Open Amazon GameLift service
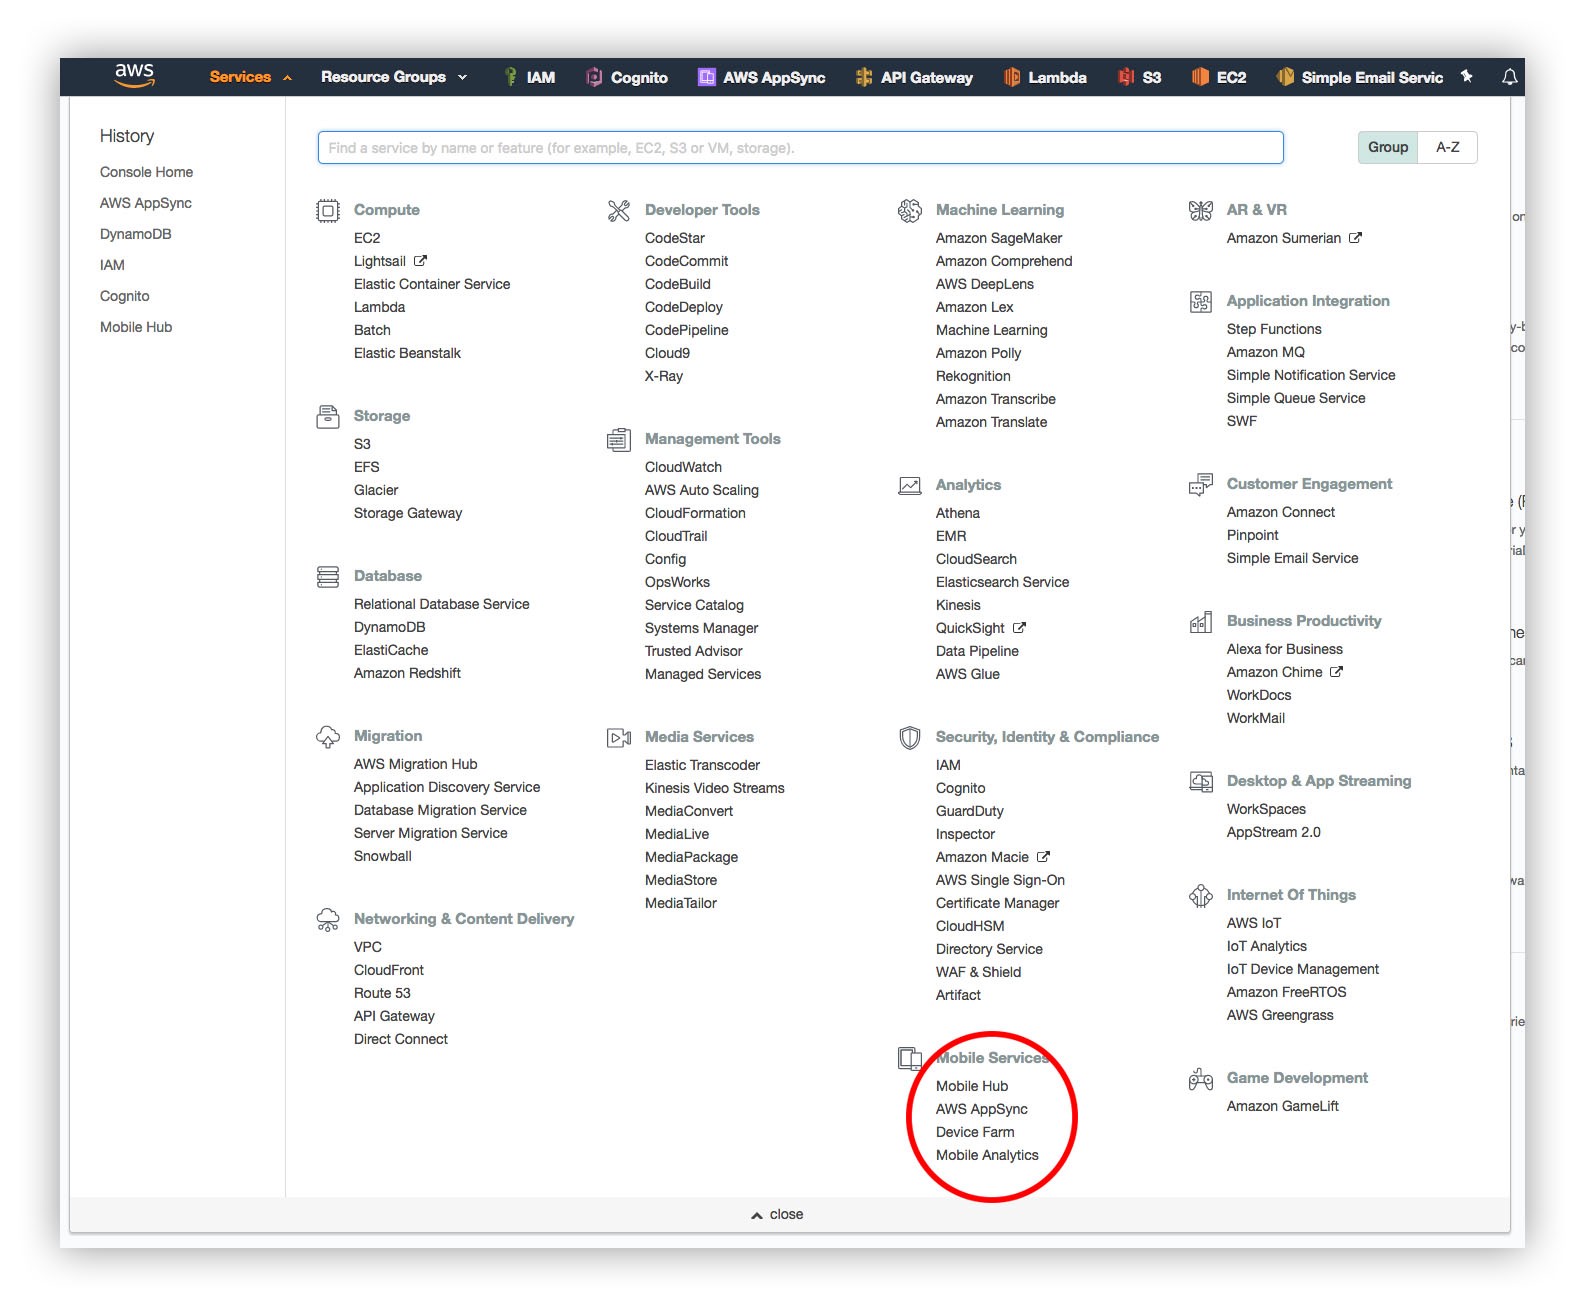This screenshot has height=1308, width=1594. pos(1283,1106)
